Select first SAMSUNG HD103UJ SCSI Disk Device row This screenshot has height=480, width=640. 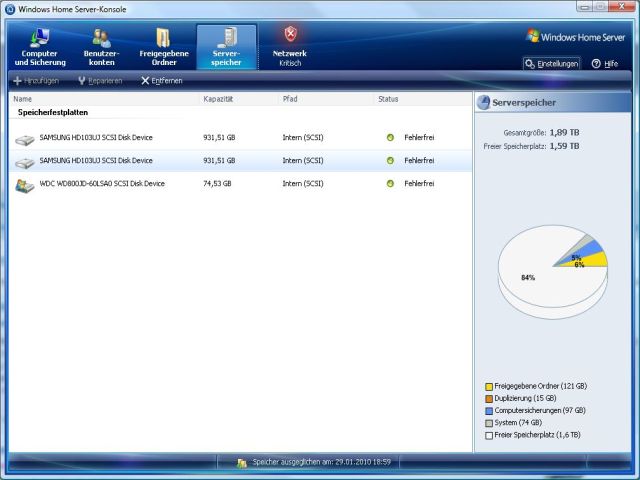tap(240, 138)
